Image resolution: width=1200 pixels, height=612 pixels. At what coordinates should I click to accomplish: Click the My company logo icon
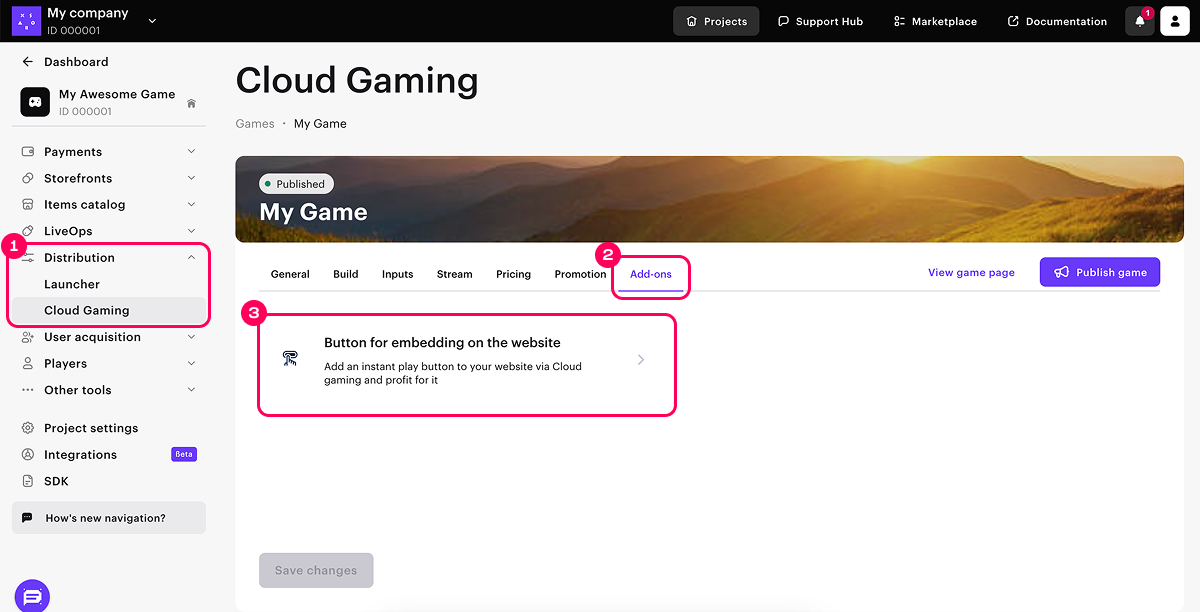point(26,21)
